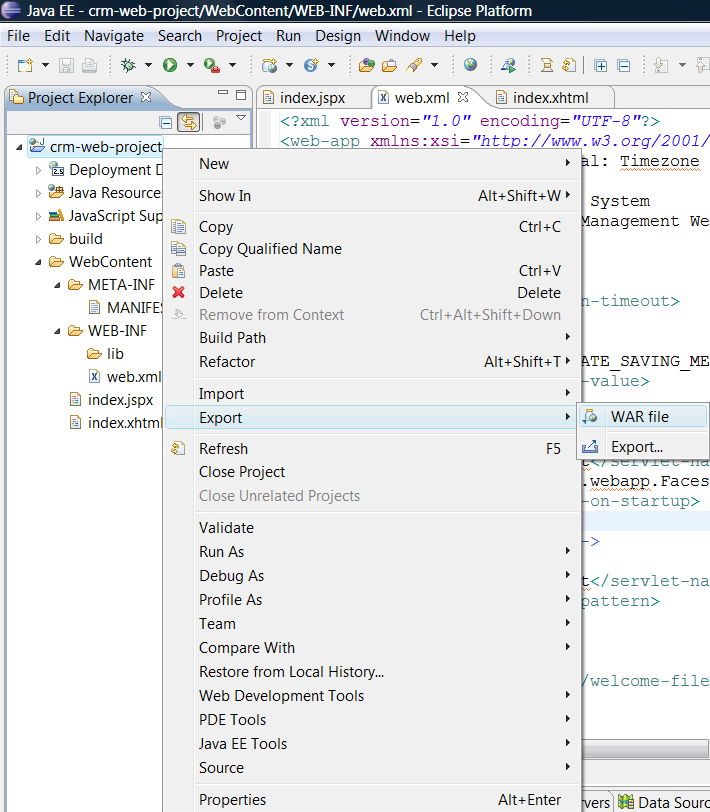
Task: Choose Export... from the submenu
Action: coord(642,446)
